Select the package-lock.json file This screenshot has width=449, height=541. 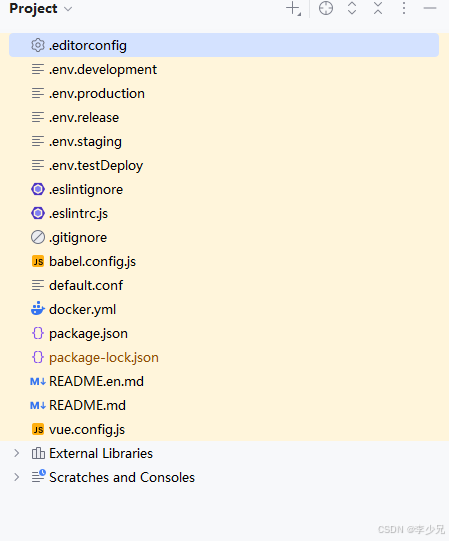(x=224, y=357)
